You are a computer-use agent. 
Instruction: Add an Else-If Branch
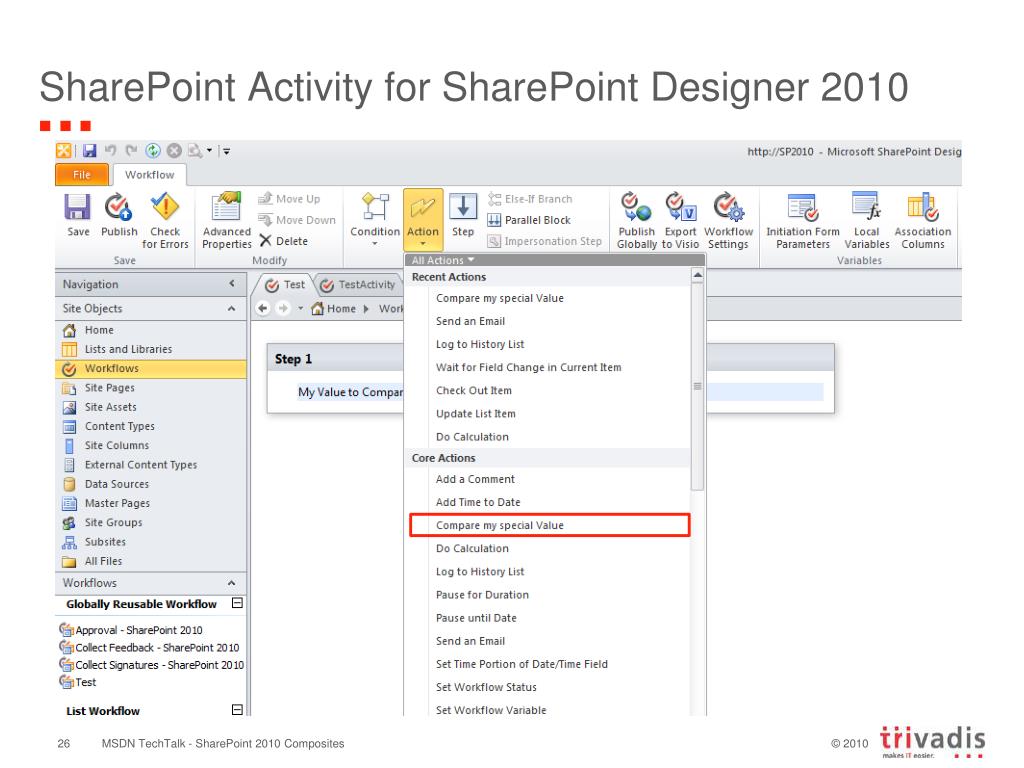pyautogui.click(x=530, y=199)
